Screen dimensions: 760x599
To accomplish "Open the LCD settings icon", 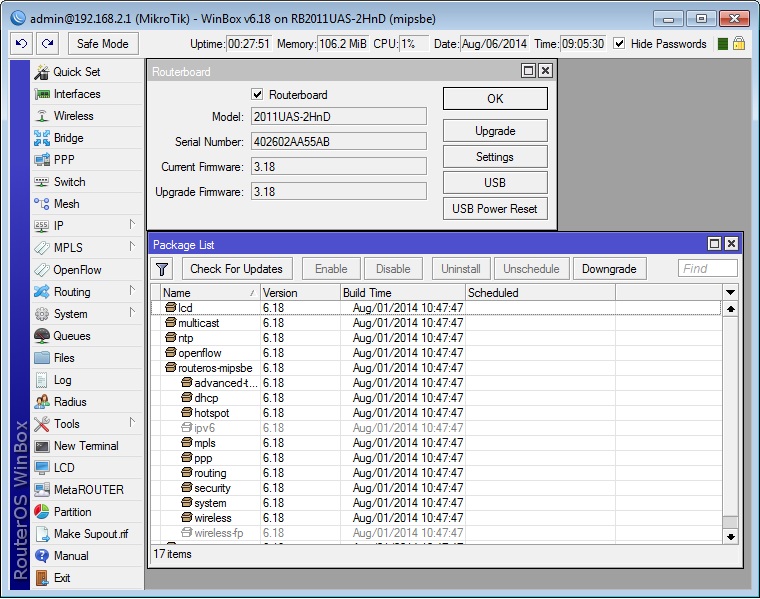I will pyautogui.click(x=42, y=468).
